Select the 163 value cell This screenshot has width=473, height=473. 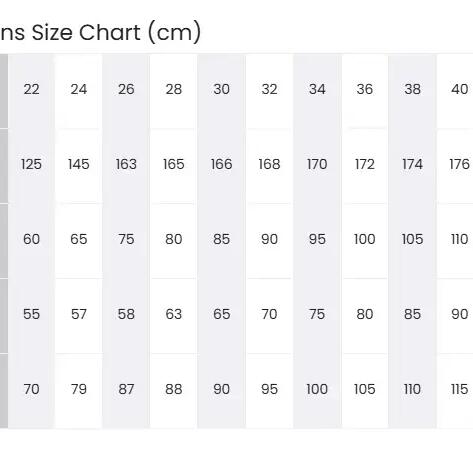click(126, 165)
